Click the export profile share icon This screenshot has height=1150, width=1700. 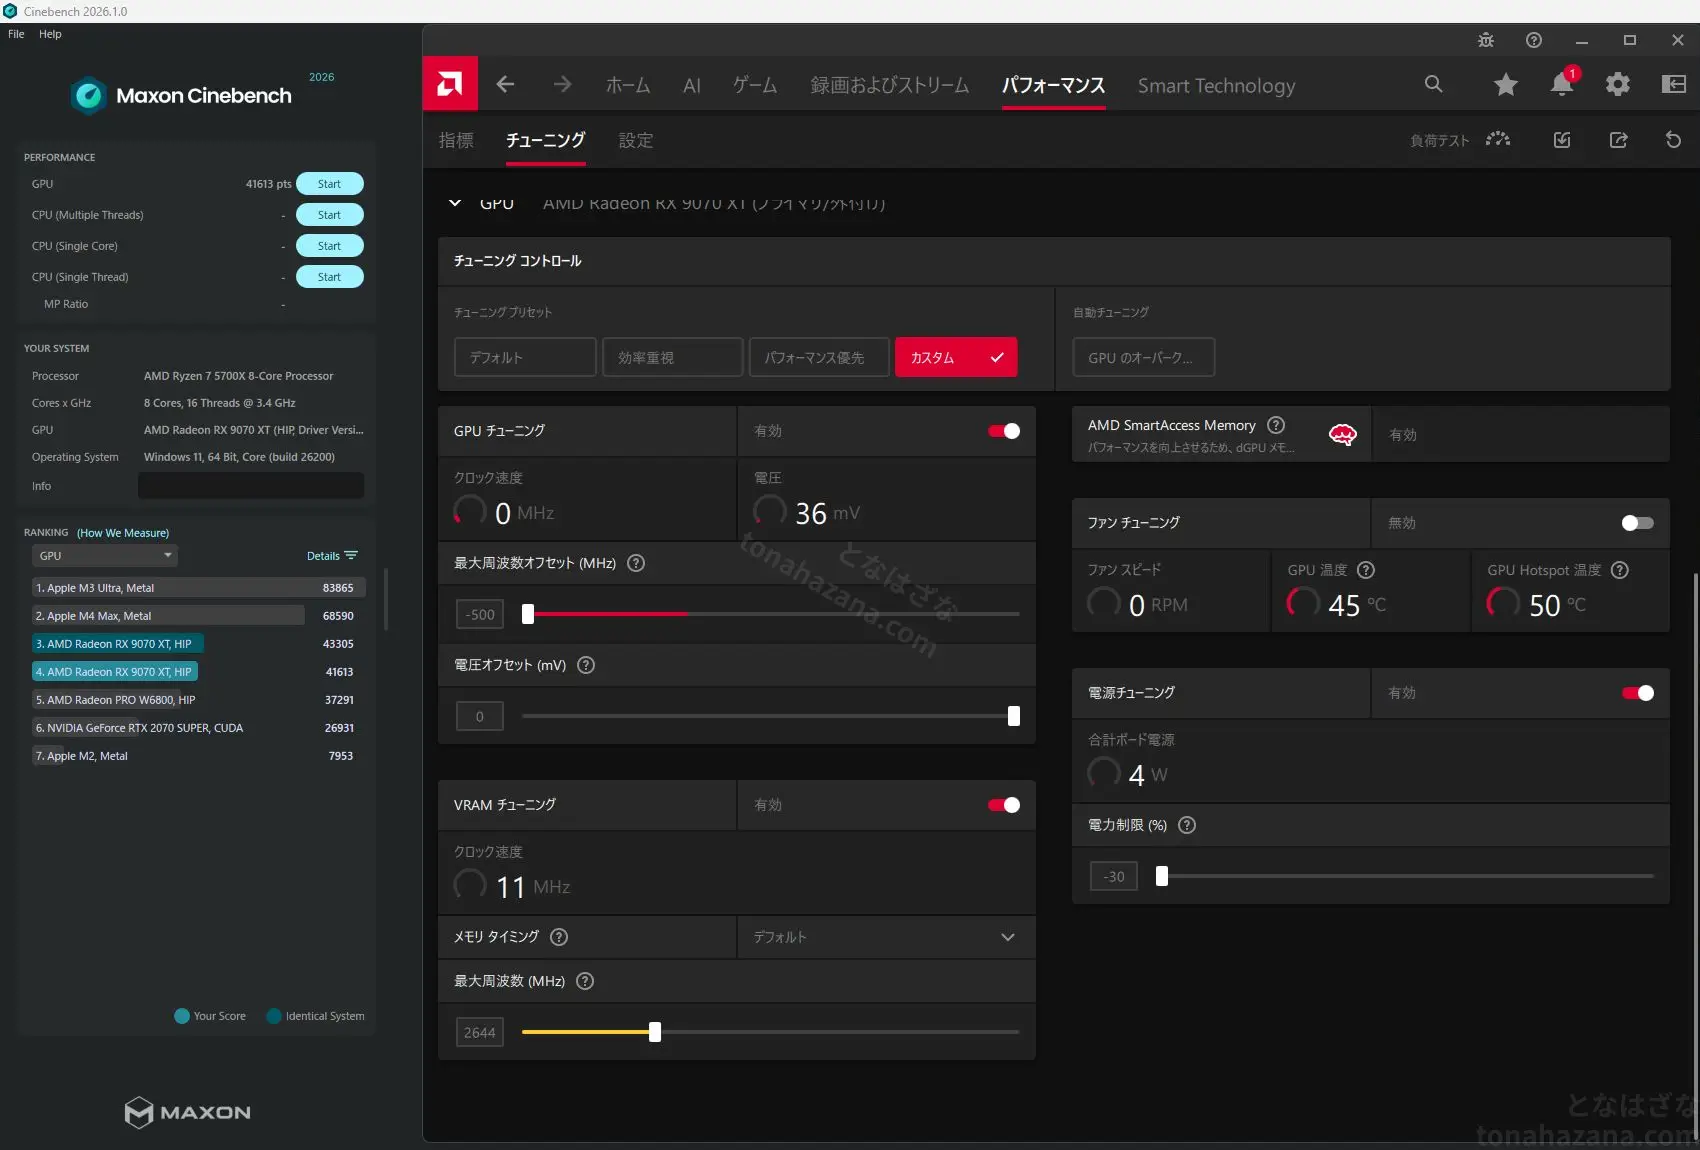pyautogui.click(x=1618, y=140)
